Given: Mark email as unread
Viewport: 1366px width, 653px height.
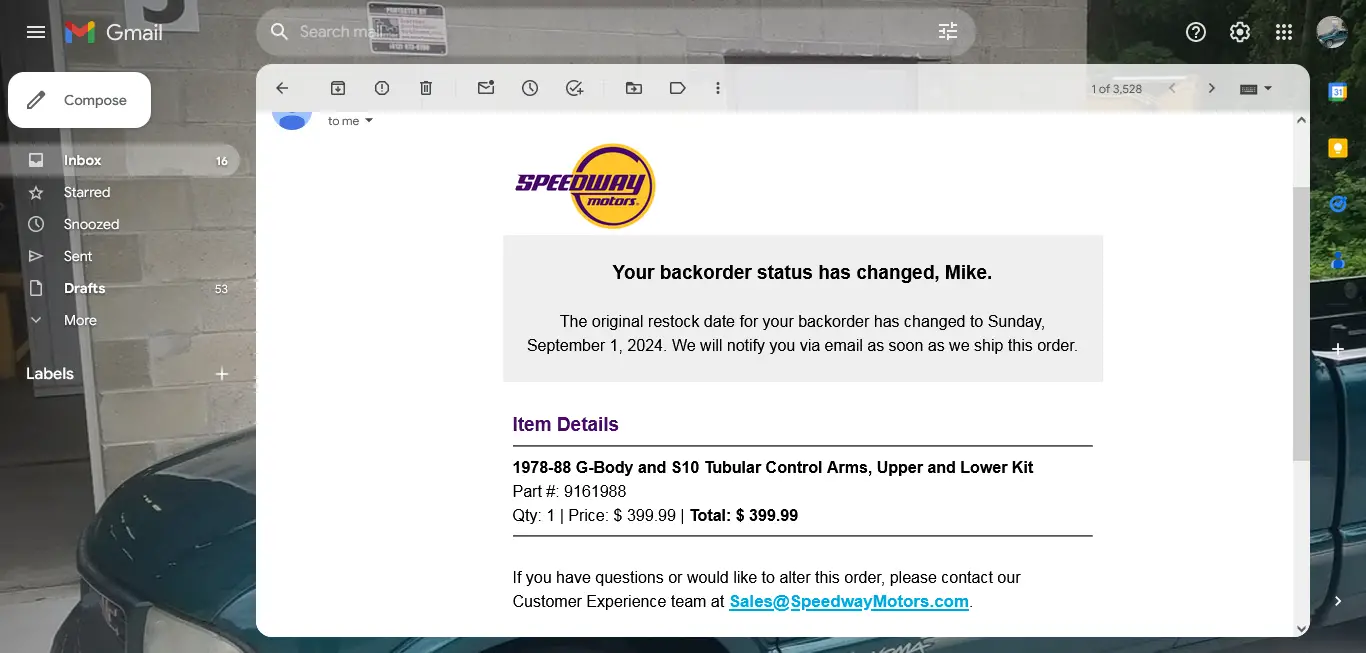Looking at the screenshot, I should pyautogui.click(x=486, y=88).
